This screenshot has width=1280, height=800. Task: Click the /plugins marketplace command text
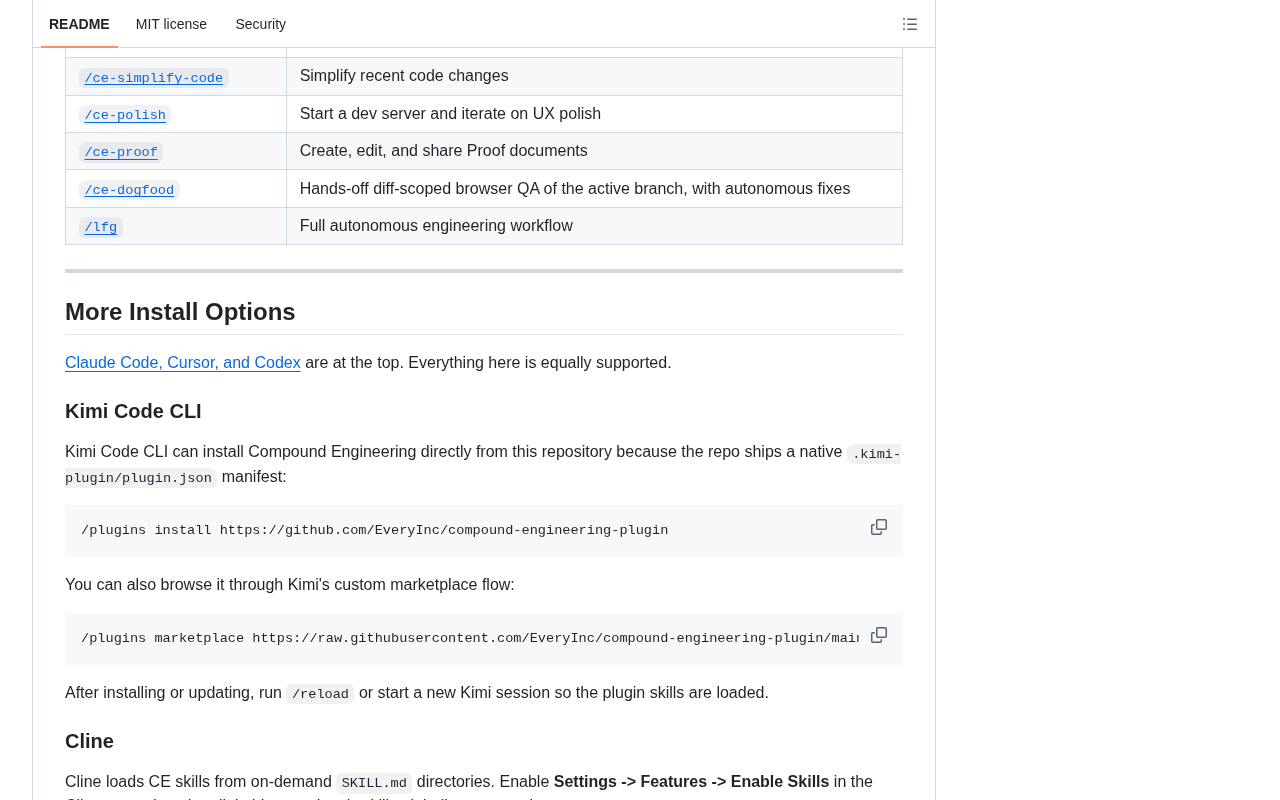tap(470, 639)
